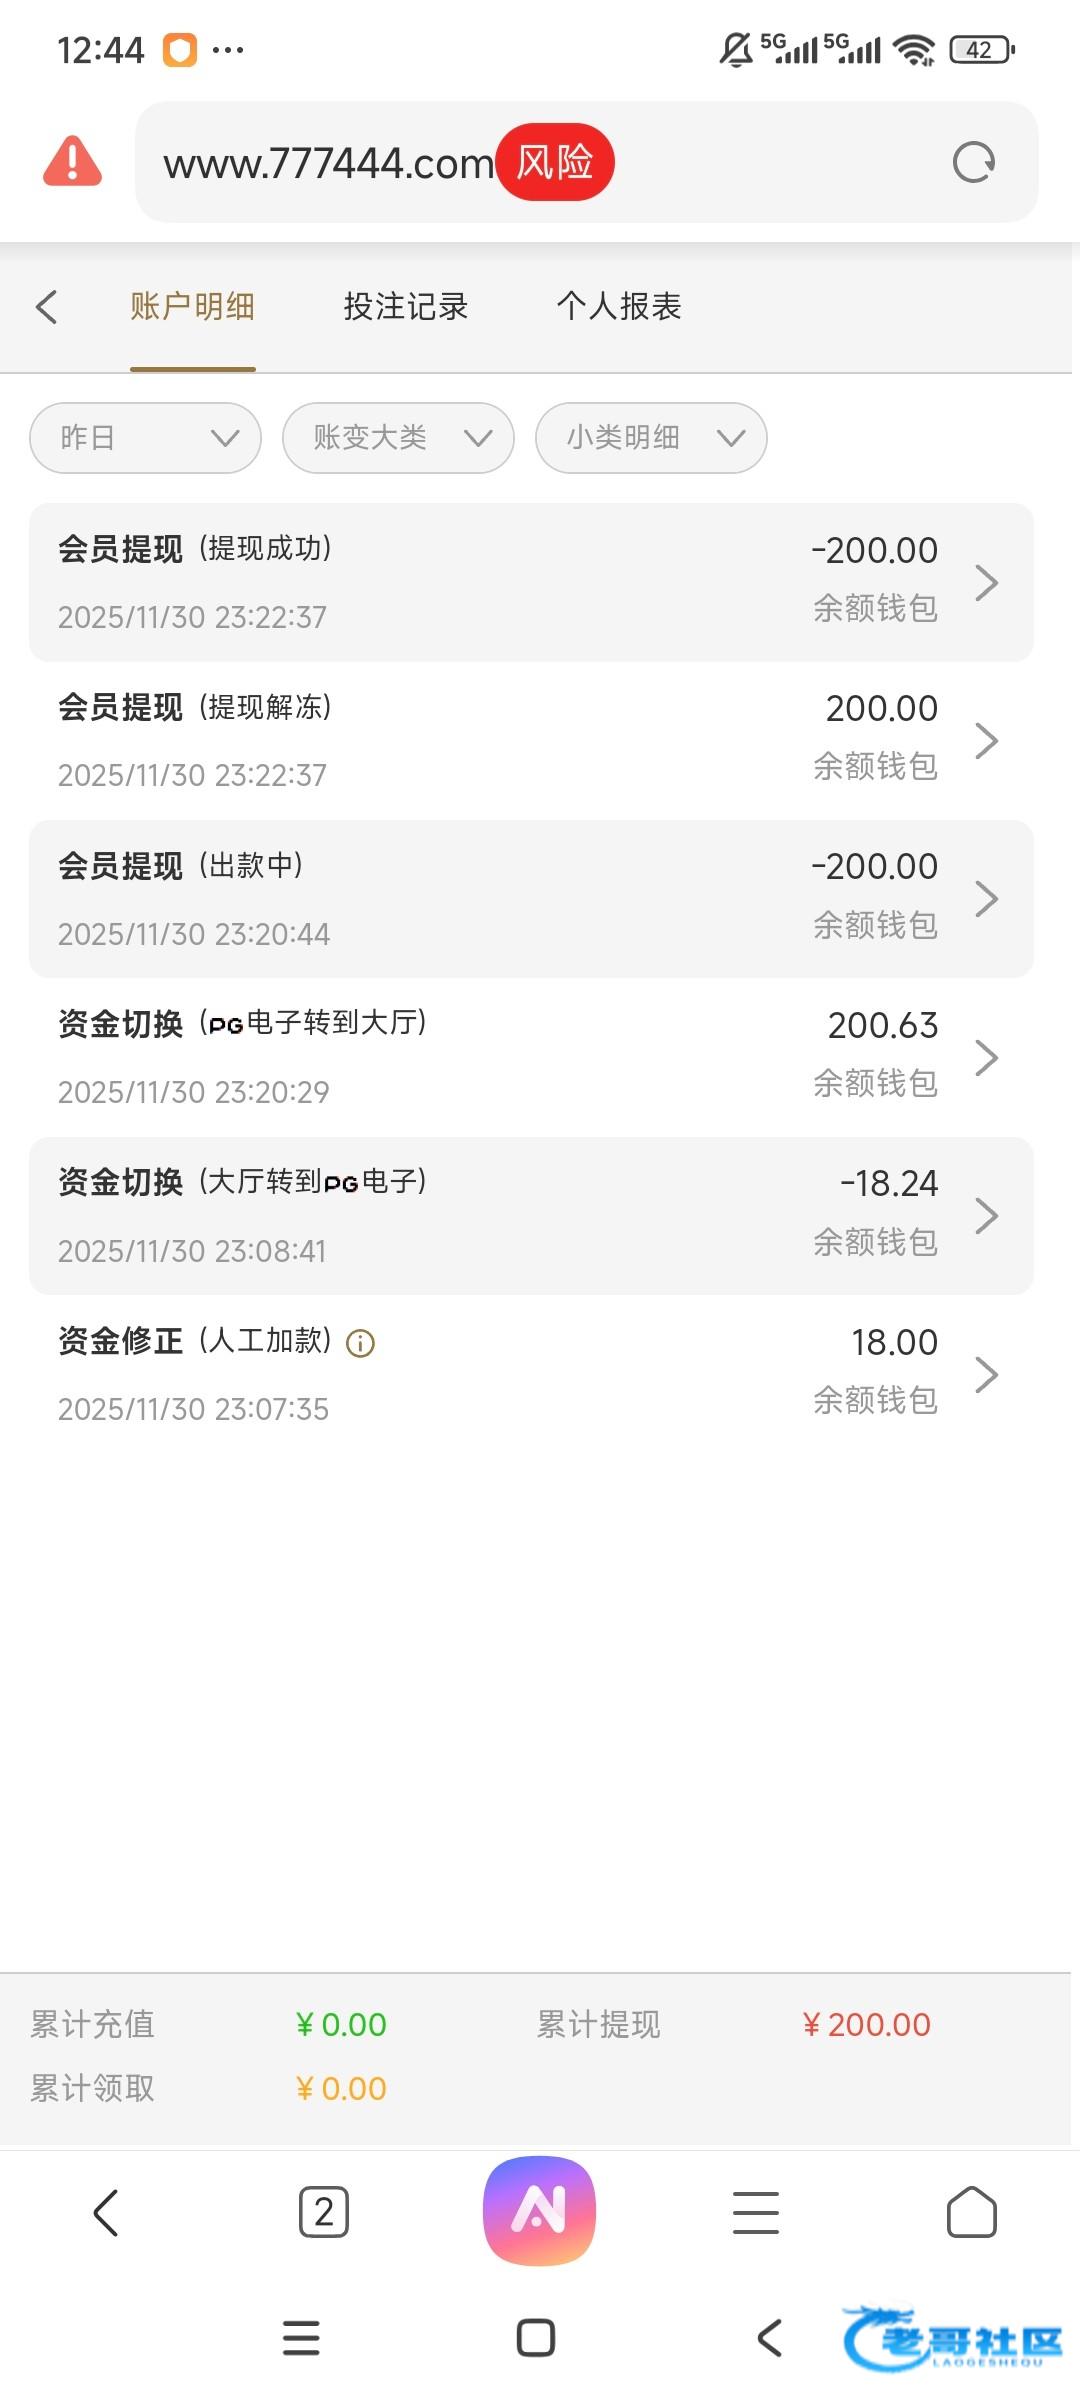The height and width of the screenshot is (2400, 1080).
Task: Tap the info icon beside 人工加款
Action: coord(360,1343)
